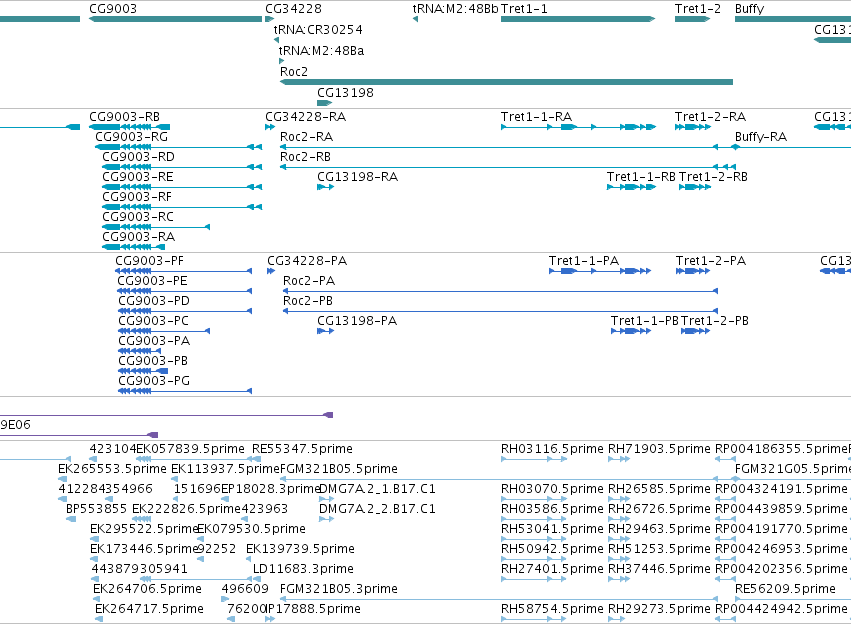Select transcript Roc2-RB label
Image resolution: width=851 pixels, height=624 pixels.
coord(305,157)
